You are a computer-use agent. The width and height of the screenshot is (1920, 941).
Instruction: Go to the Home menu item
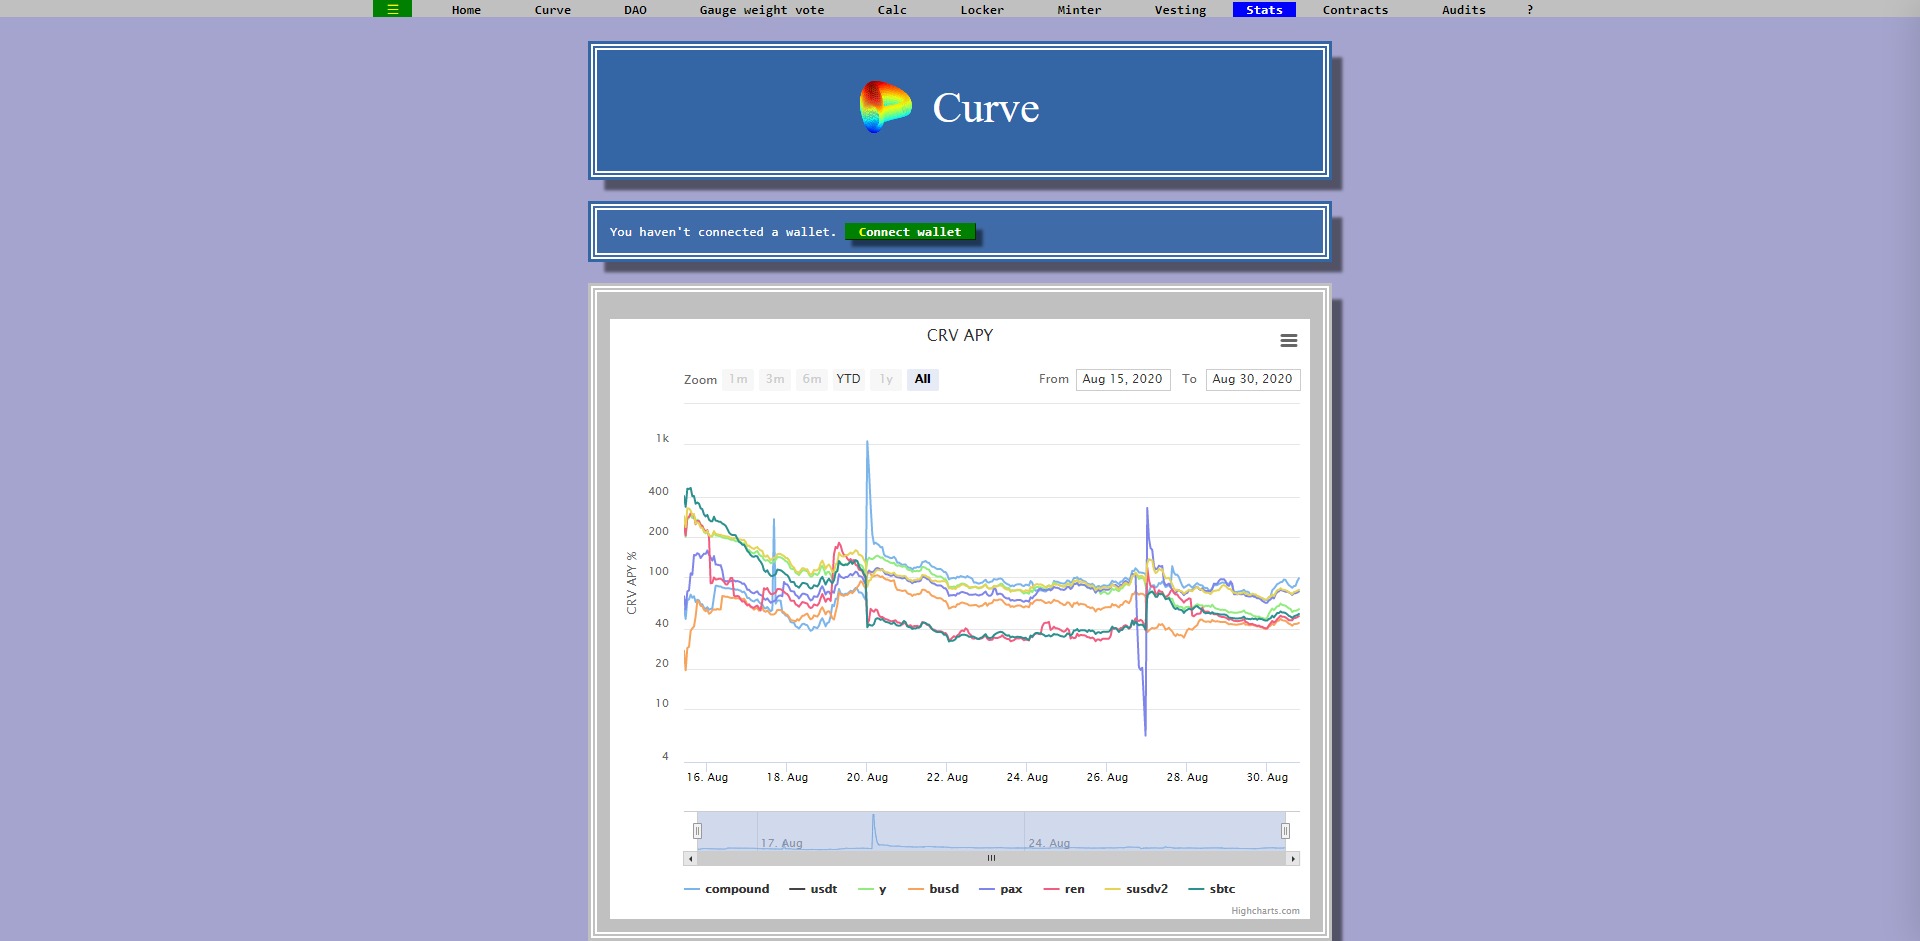click(x=466, y=10)
